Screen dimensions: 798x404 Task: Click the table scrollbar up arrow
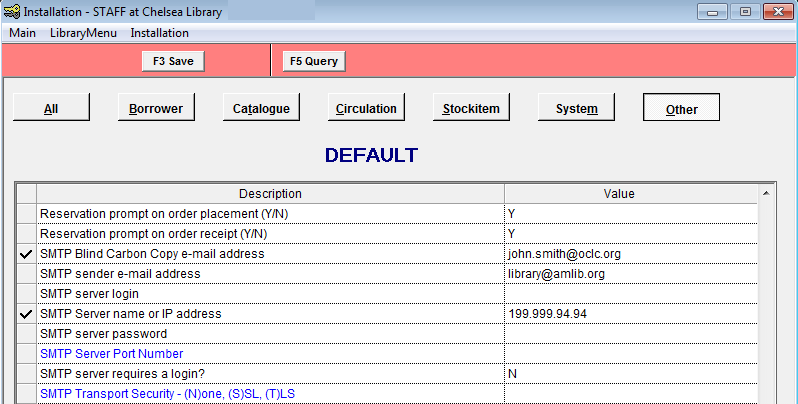(x=766, y=193)
